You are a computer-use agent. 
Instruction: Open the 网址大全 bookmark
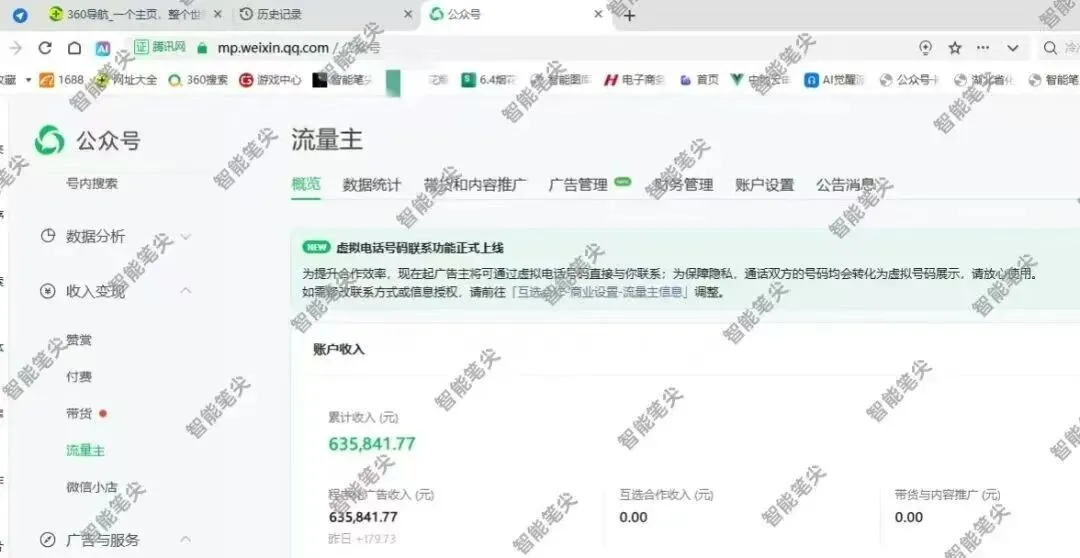(126, 80)
